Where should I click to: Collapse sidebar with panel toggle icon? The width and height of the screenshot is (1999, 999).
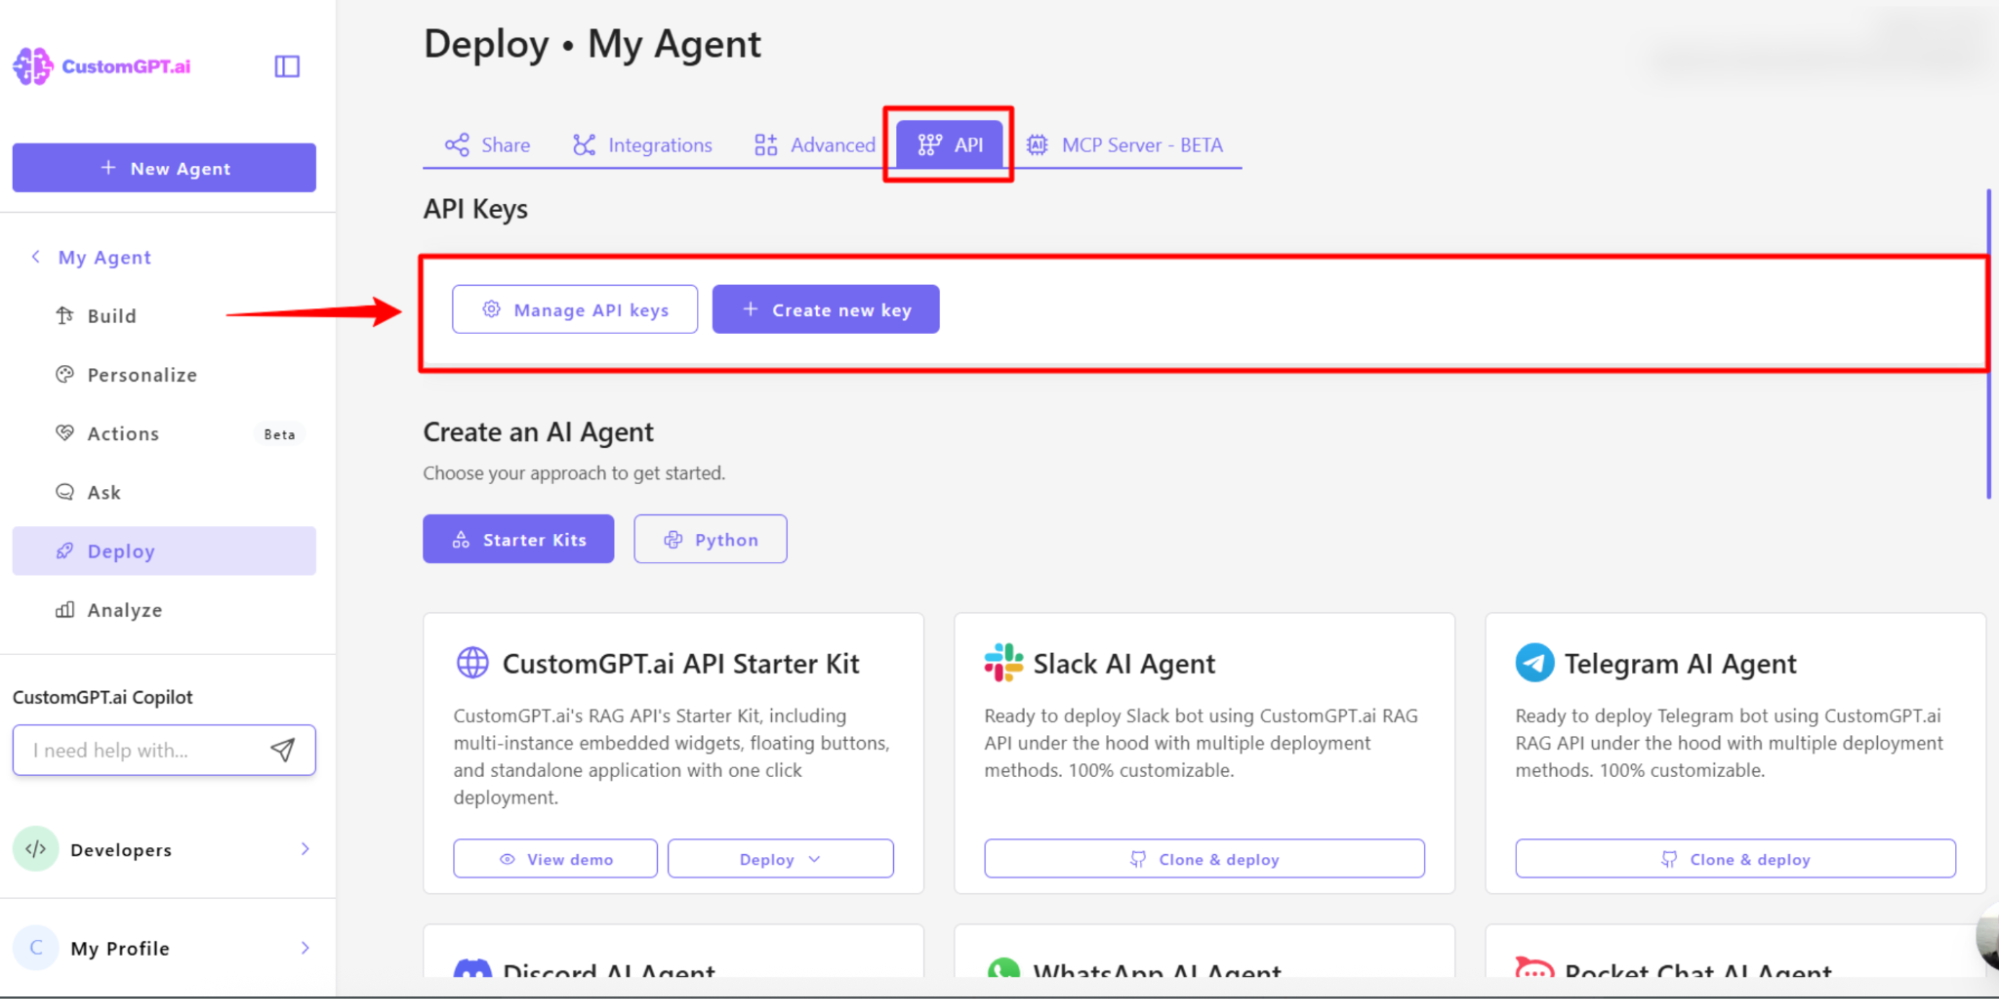[x=287, y=66]
